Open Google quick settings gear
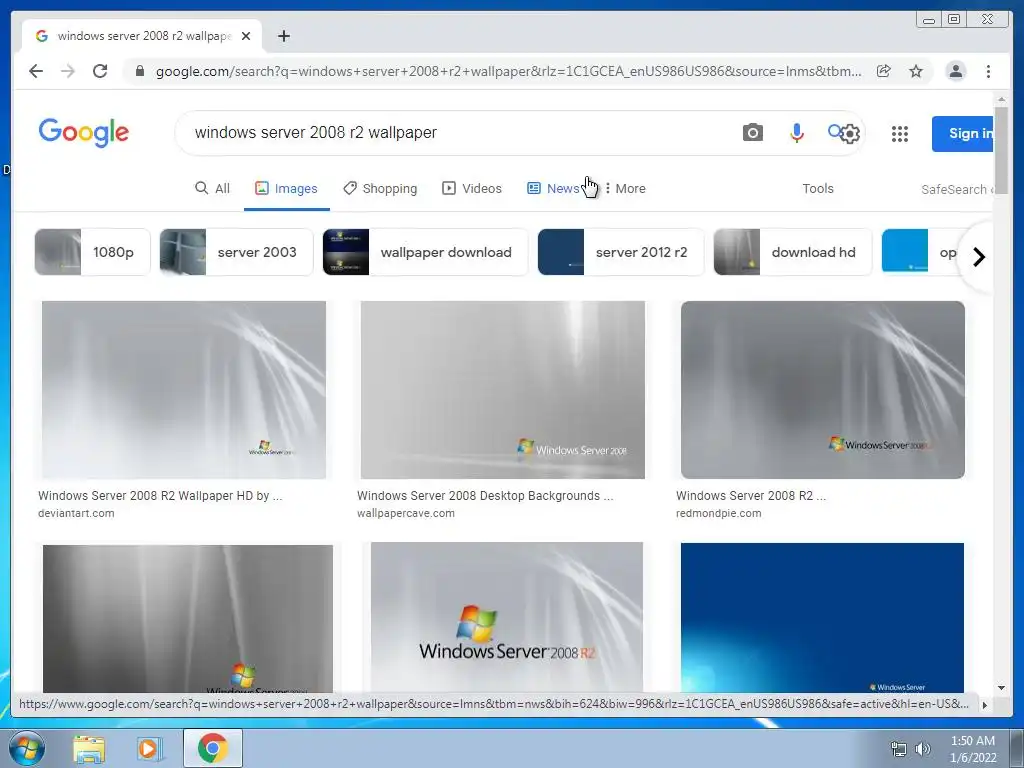The image size is (1024, 768). [850, 135]
